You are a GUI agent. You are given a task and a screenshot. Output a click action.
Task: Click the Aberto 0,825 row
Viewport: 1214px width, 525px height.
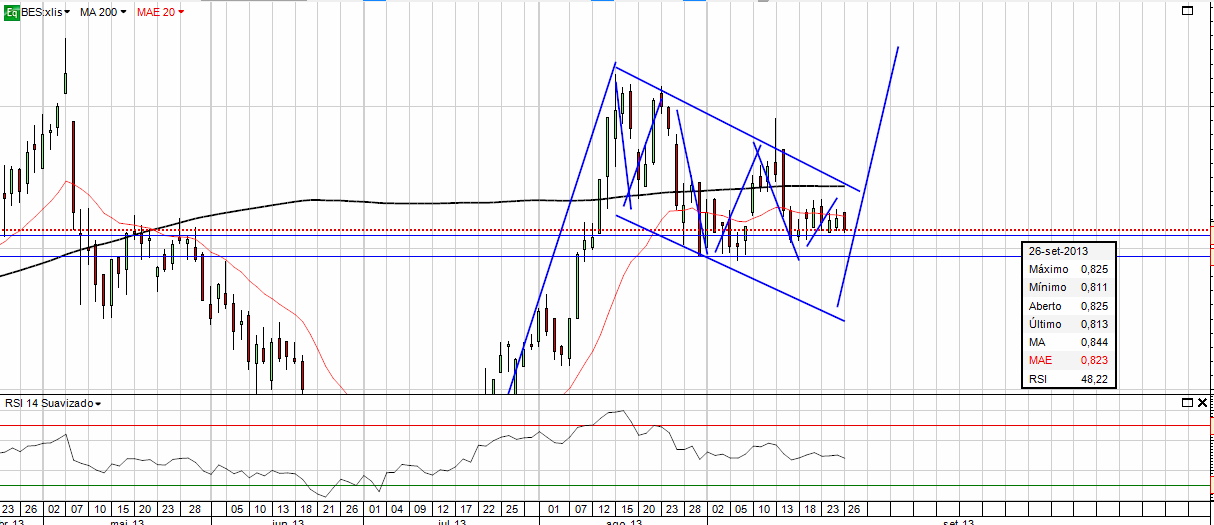[x=1067, y=306]
